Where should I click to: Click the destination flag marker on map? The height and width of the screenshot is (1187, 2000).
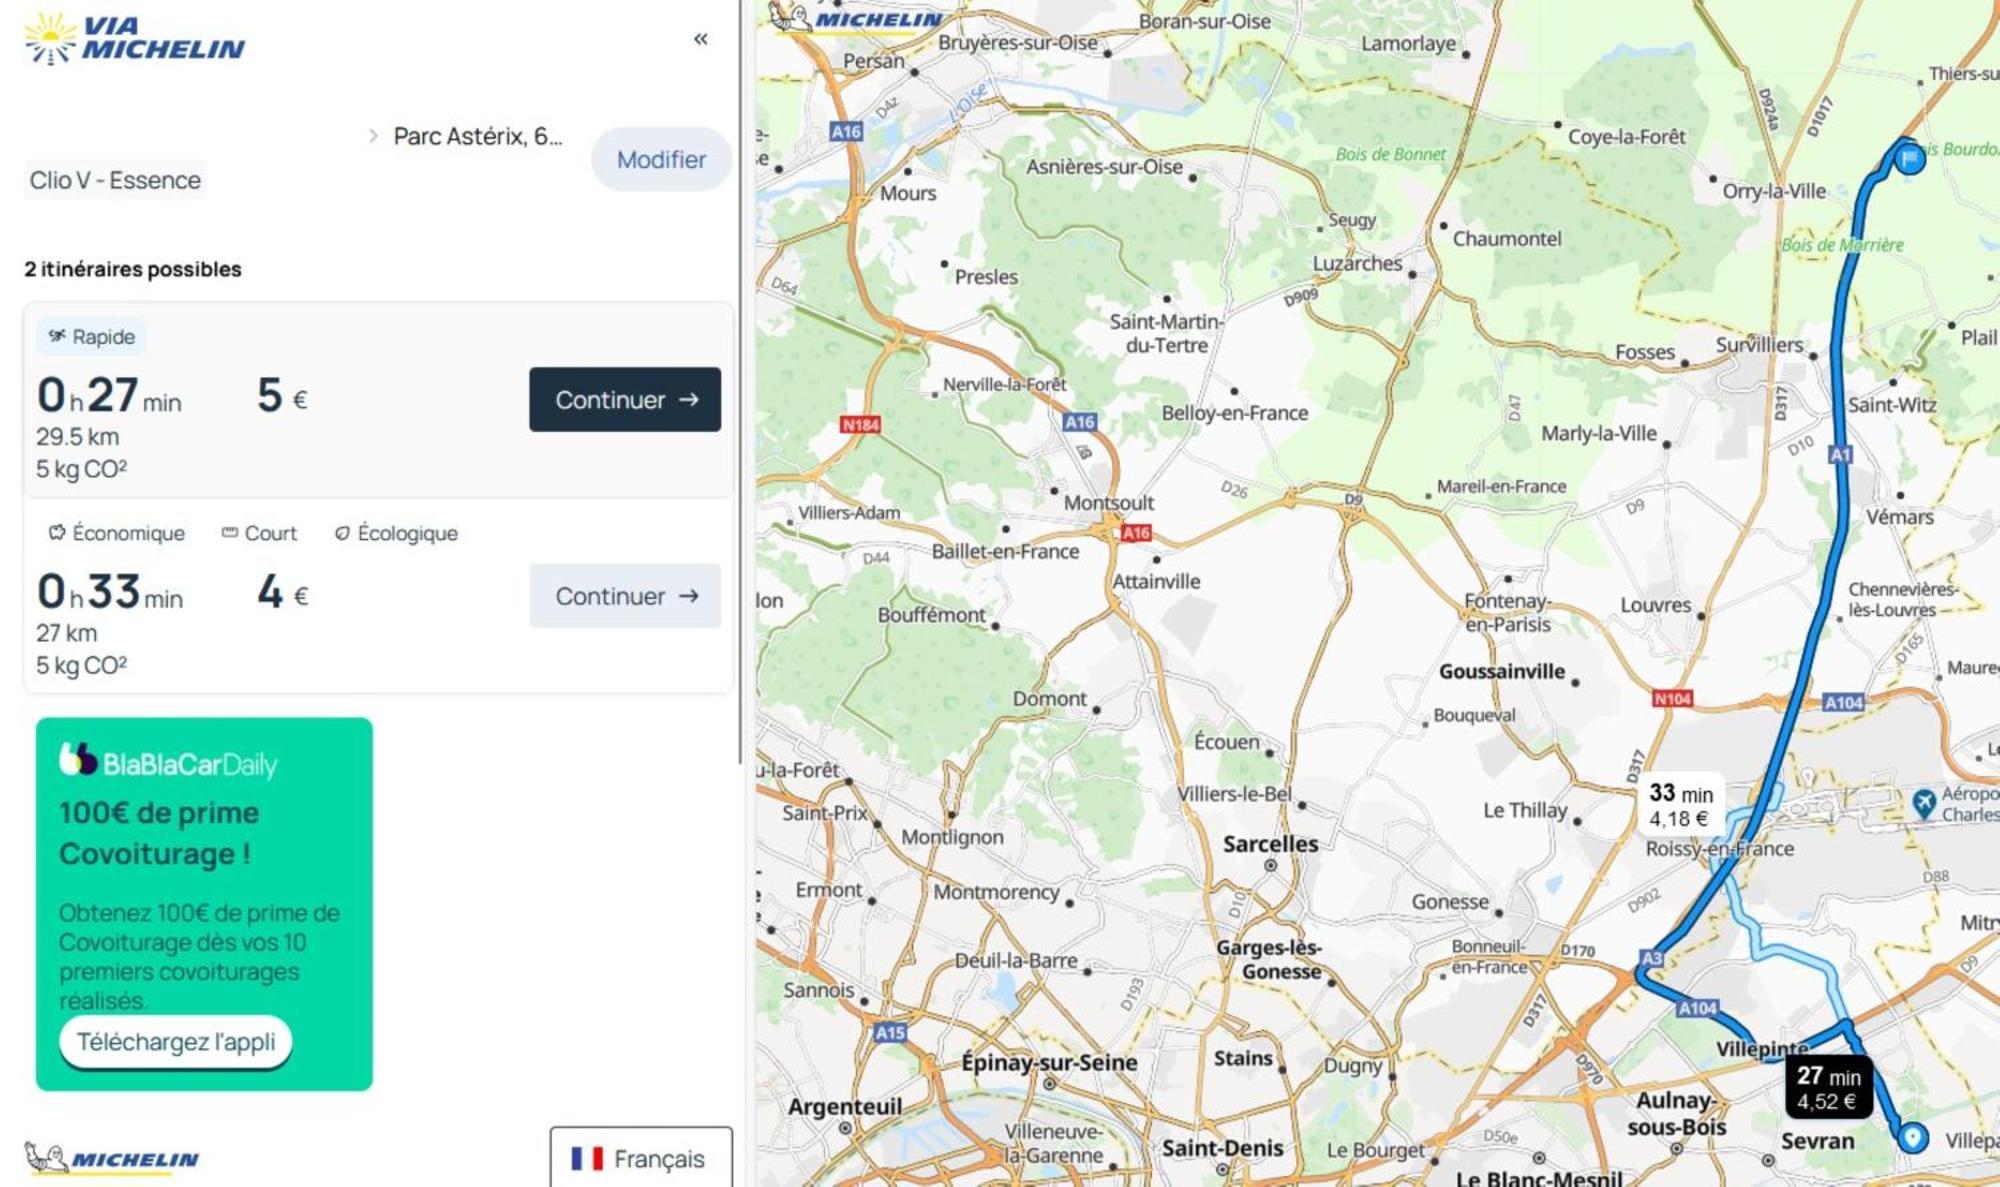1910,159
